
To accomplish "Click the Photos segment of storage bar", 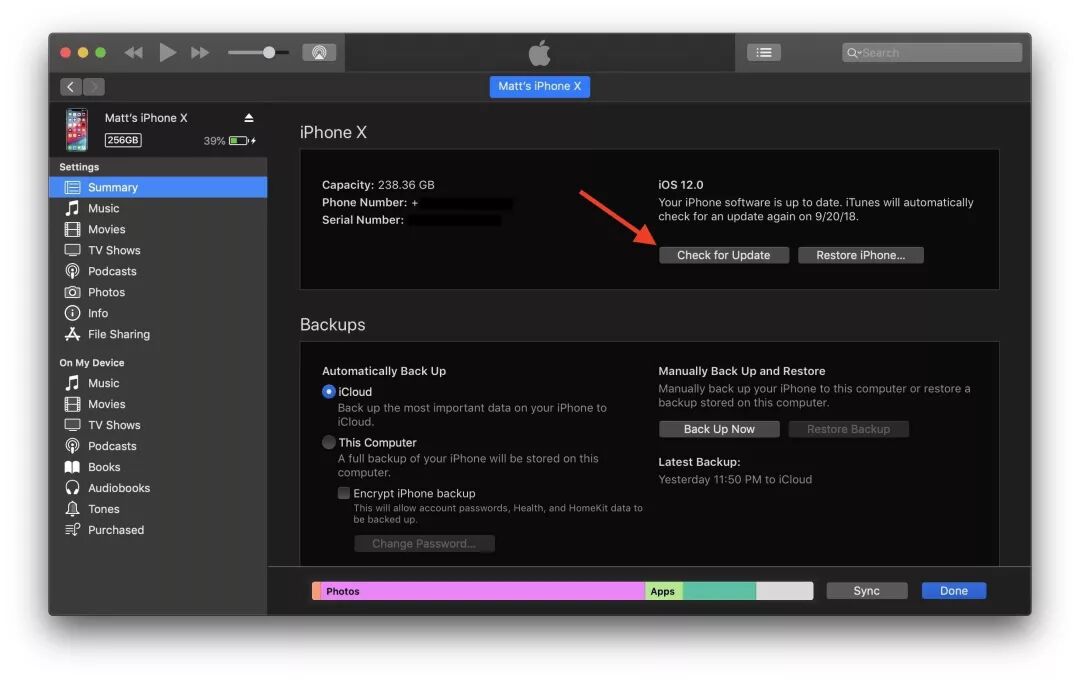I will point(482,591).
